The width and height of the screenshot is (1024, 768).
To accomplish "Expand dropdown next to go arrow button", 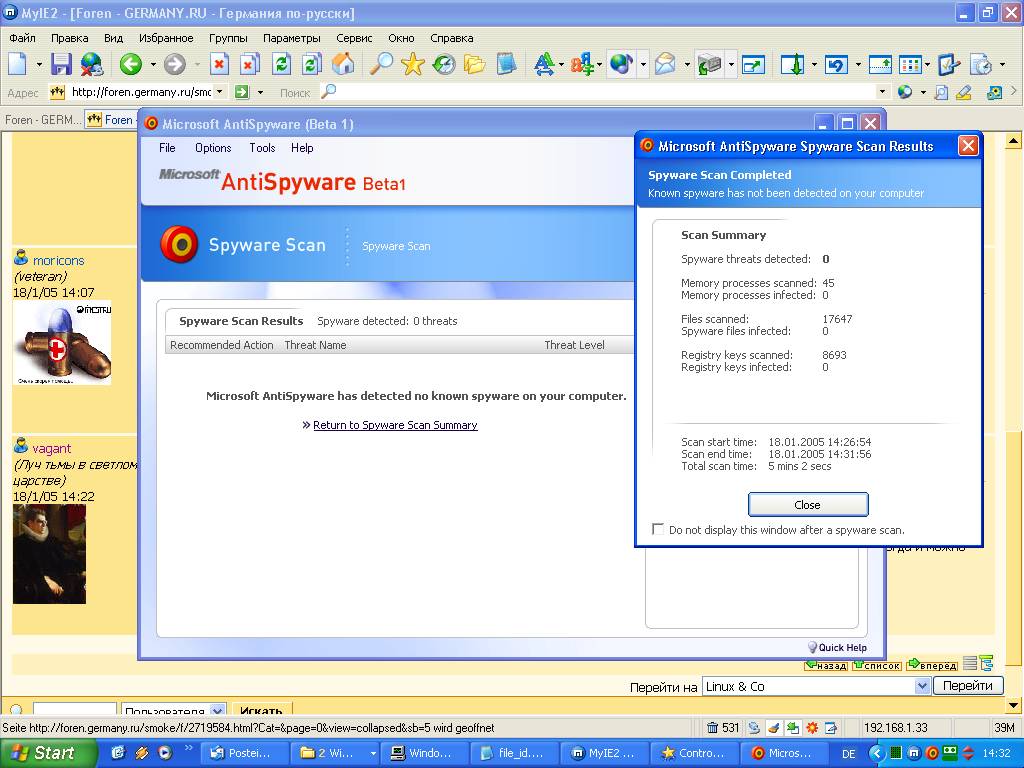I will tap(260, 92).
